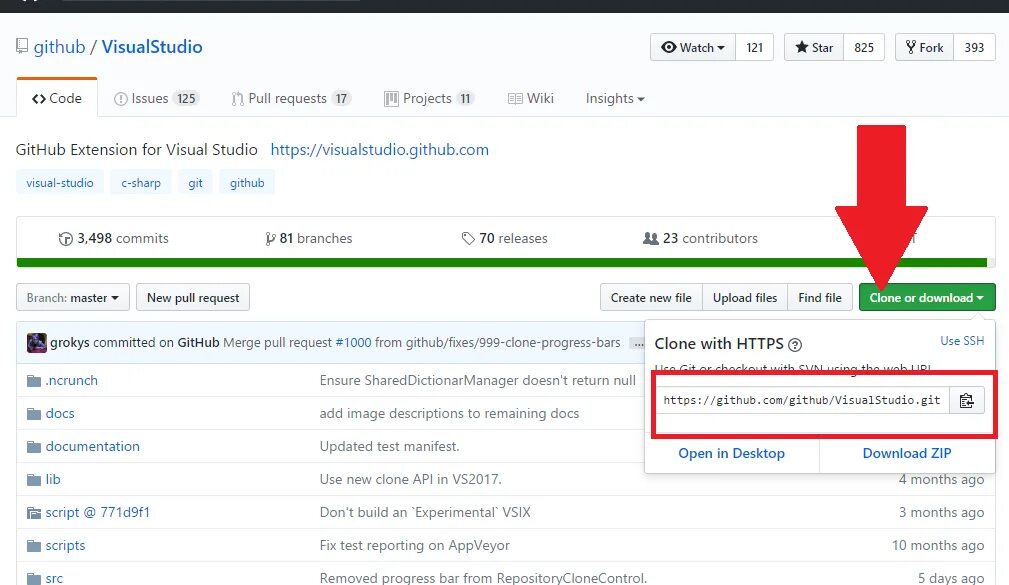The height and width of the screenshot is (585, 1009).
Task: Click the green language statistics bar
Action: pos(502,263)
